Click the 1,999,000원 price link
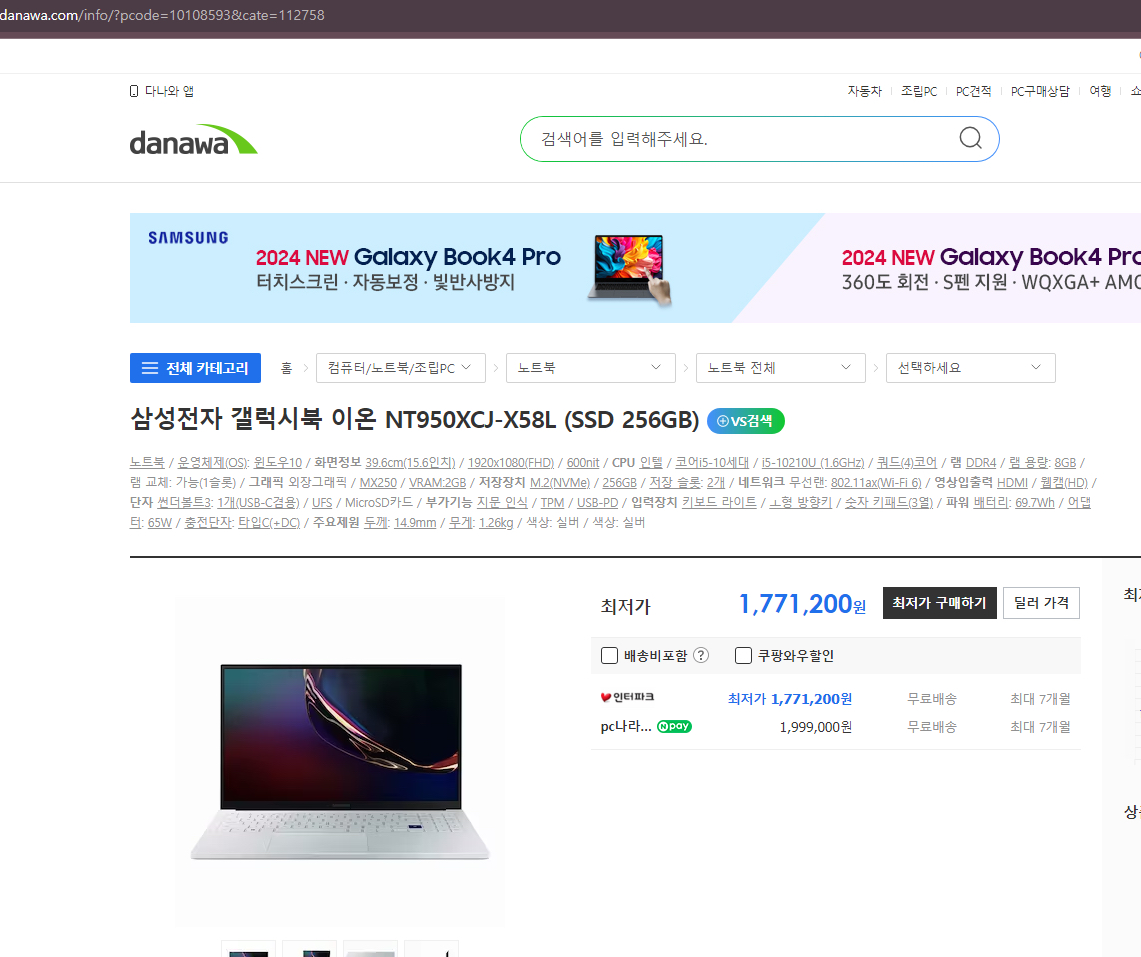 pyautogui.click(x=816, y=727)
